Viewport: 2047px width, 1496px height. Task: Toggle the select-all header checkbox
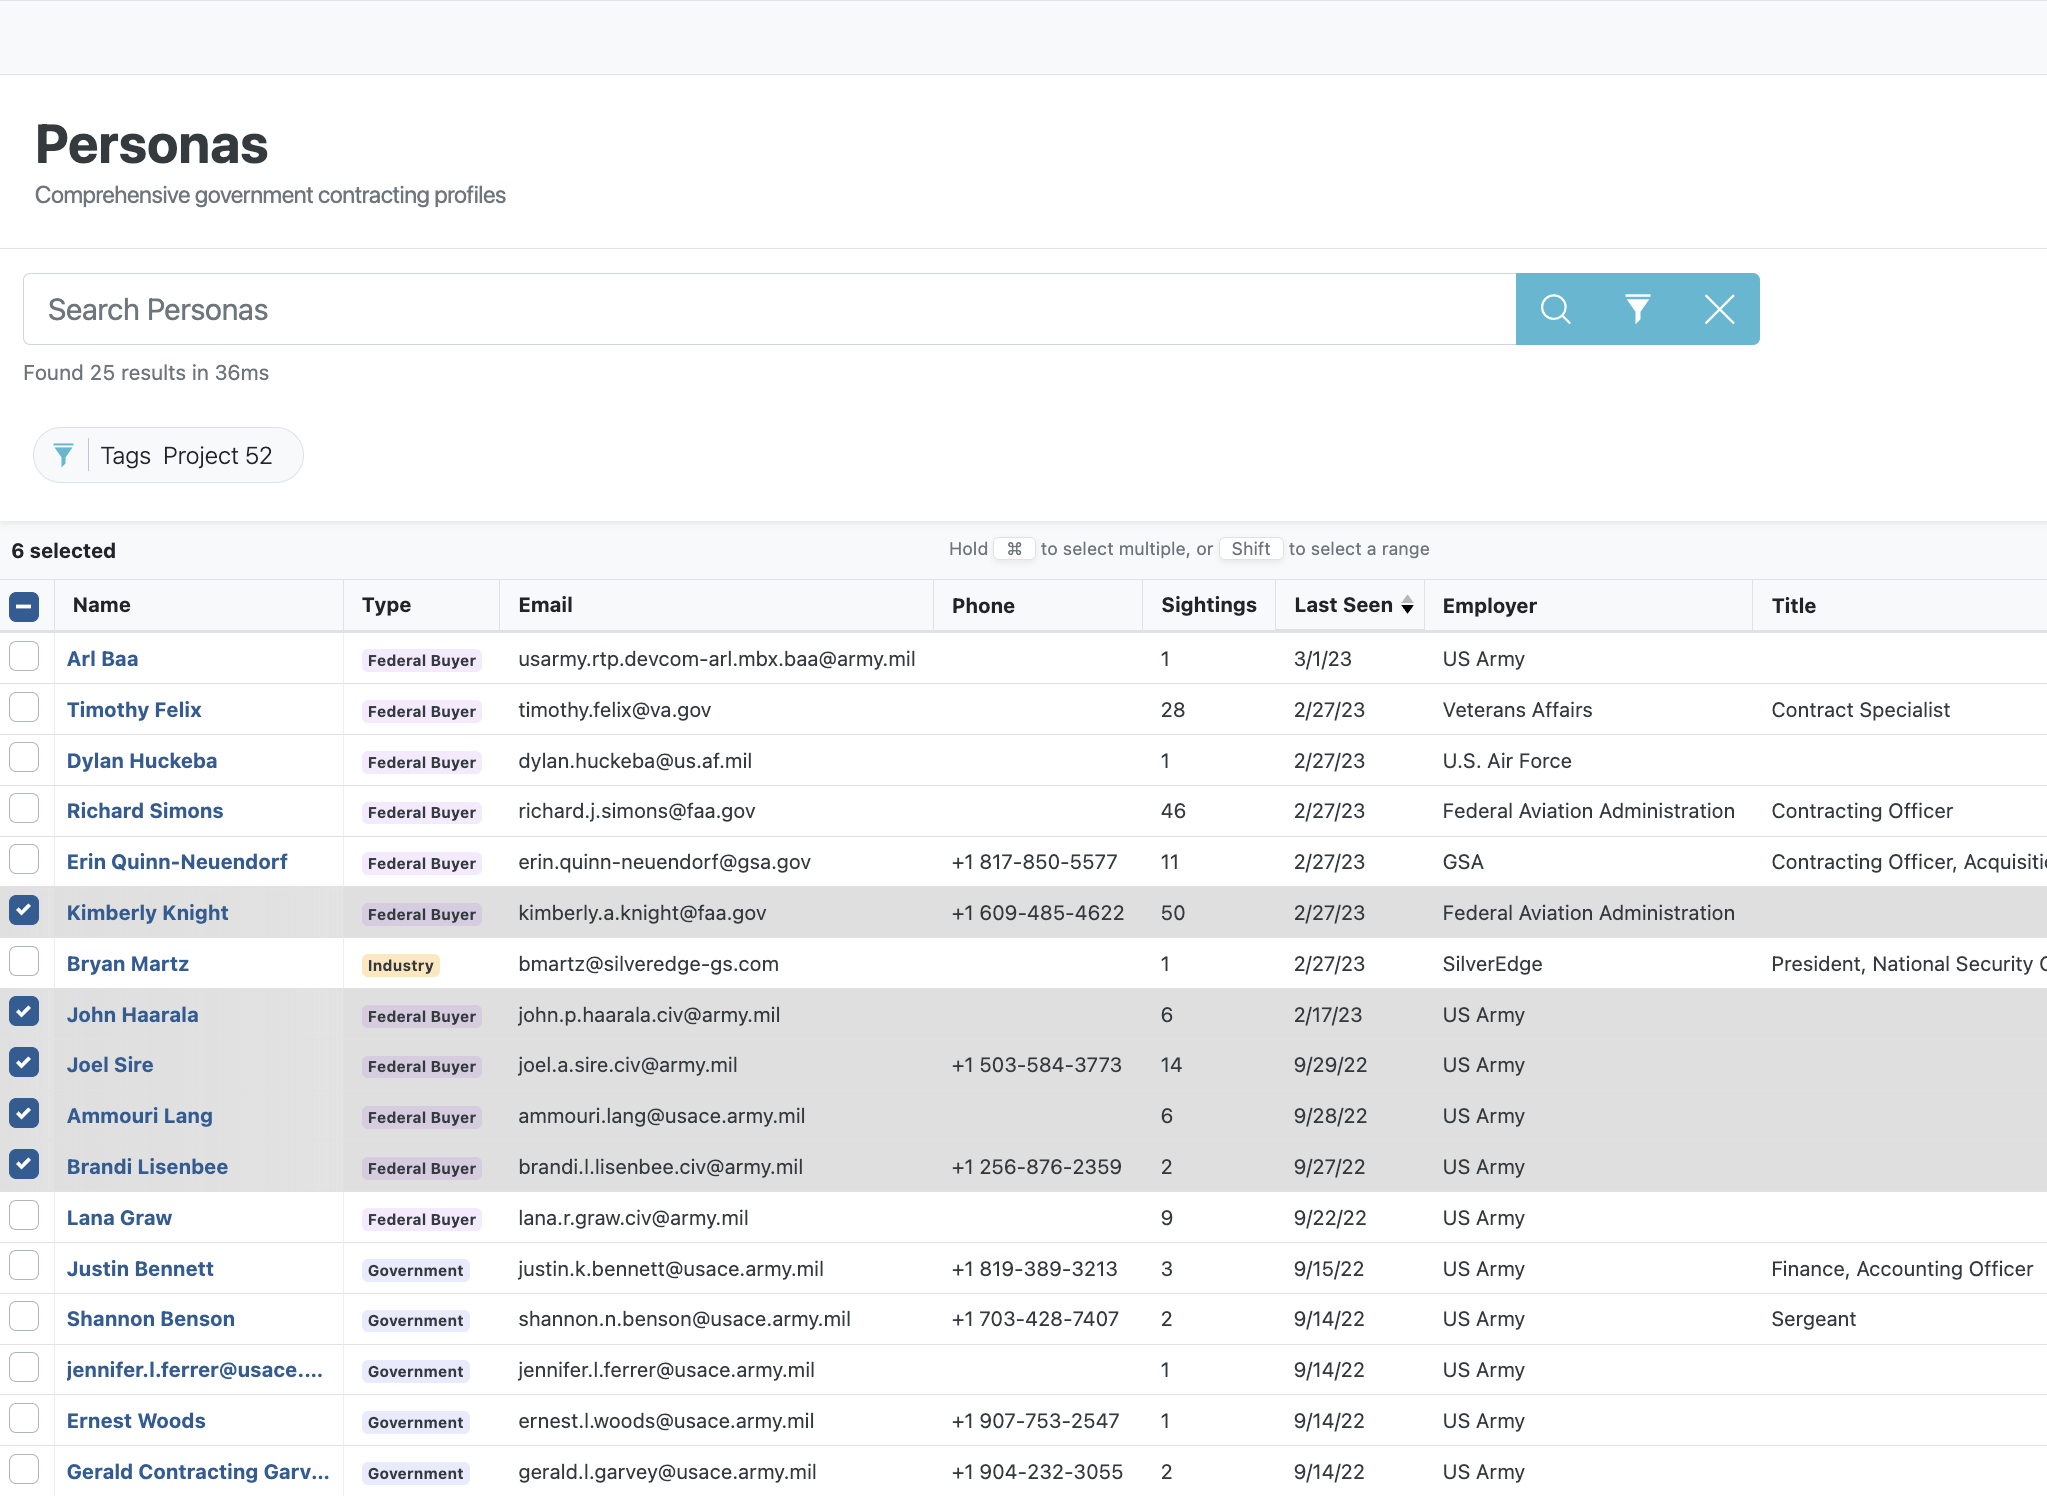(24, 606)
